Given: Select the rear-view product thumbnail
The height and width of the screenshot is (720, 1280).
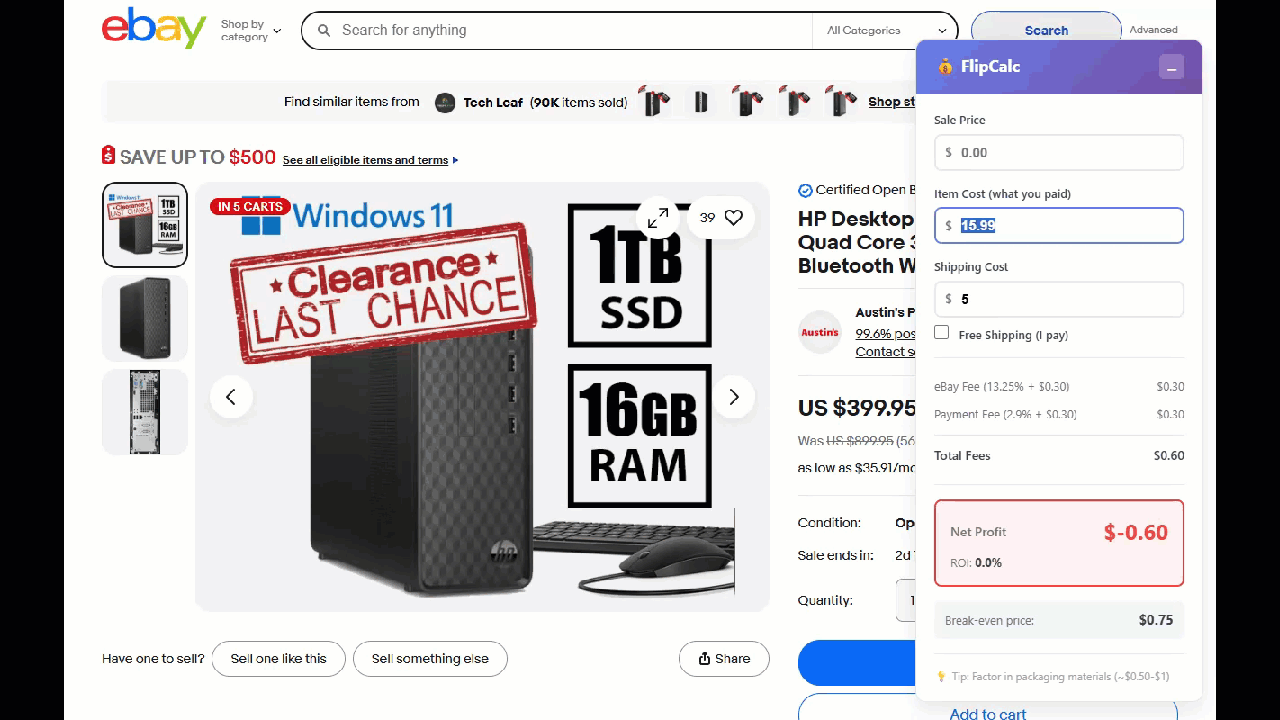Looking at the screenshot, I should (145, 412).
